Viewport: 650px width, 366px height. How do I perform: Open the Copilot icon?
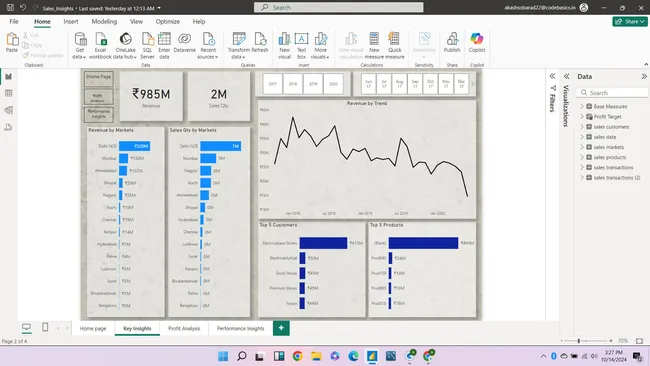click(x=477, y=42)
